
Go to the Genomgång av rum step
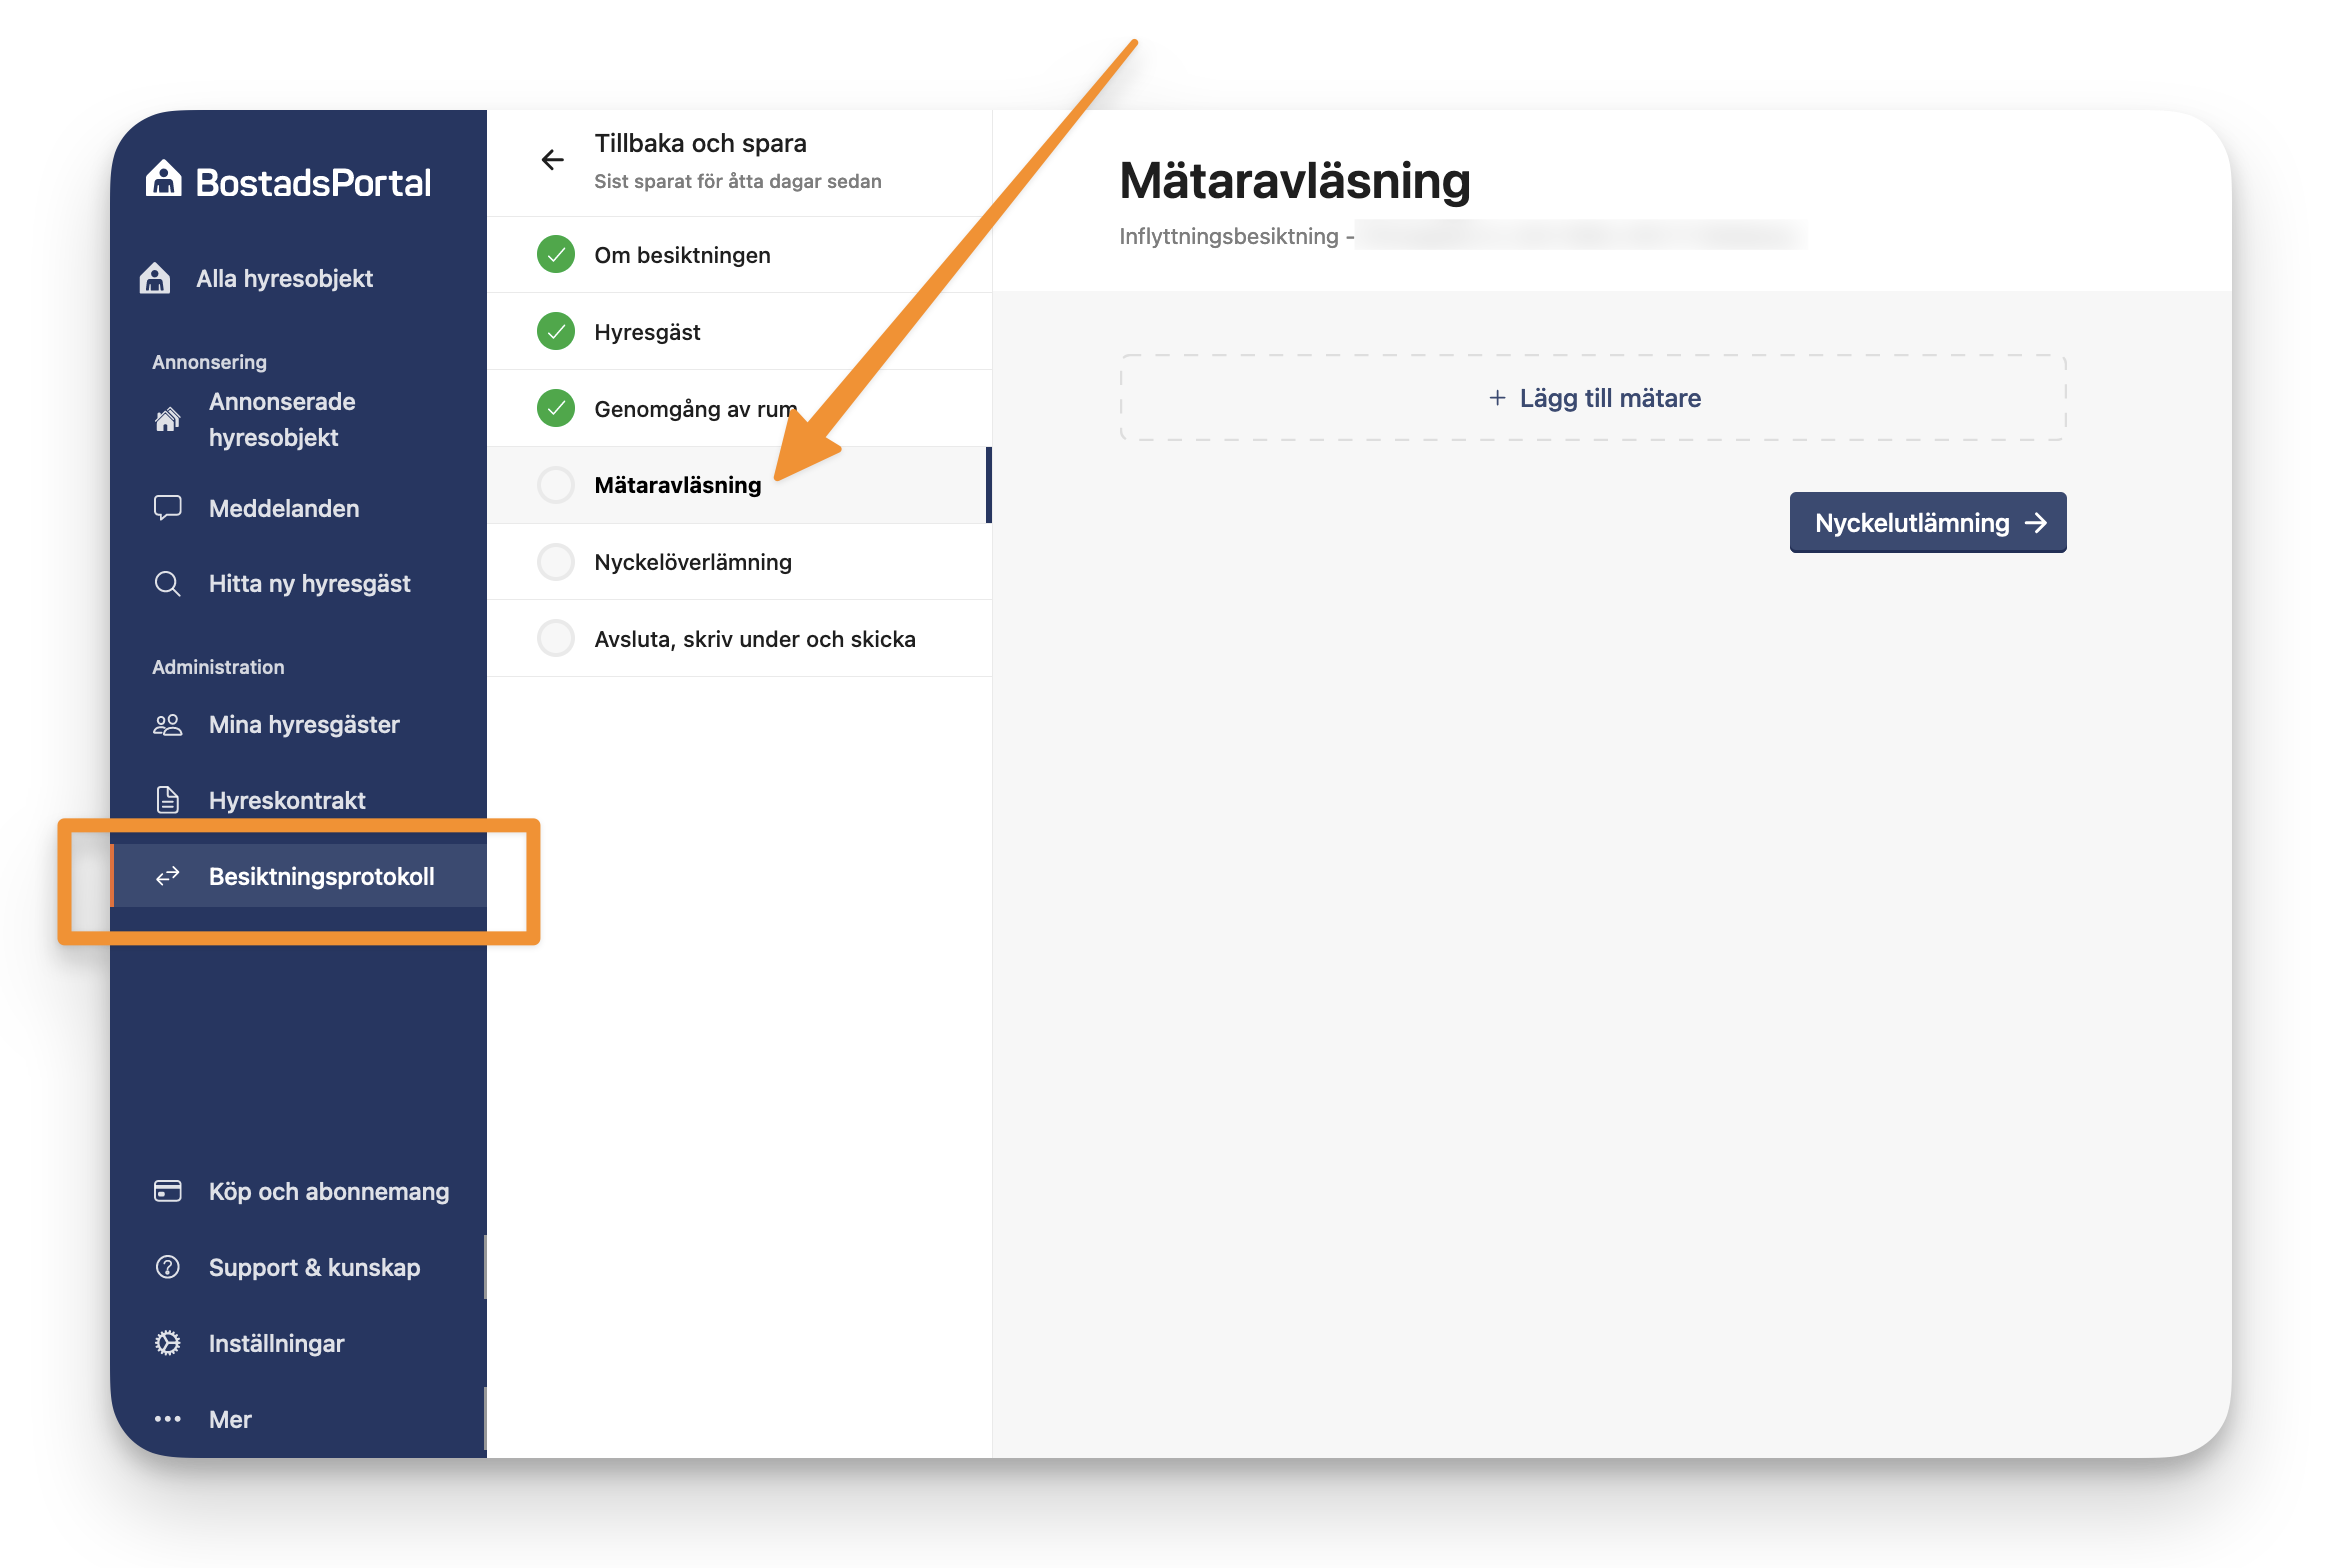pyautogui.click(x=694, y=409)
